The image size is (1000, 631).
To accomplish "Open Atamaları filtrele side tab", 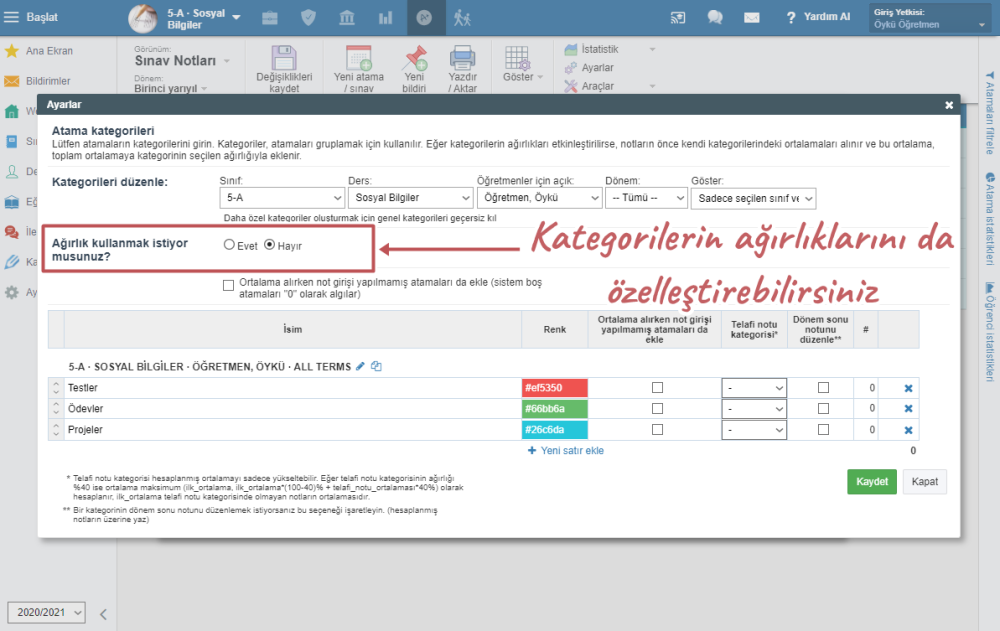I will coord(990,113).
